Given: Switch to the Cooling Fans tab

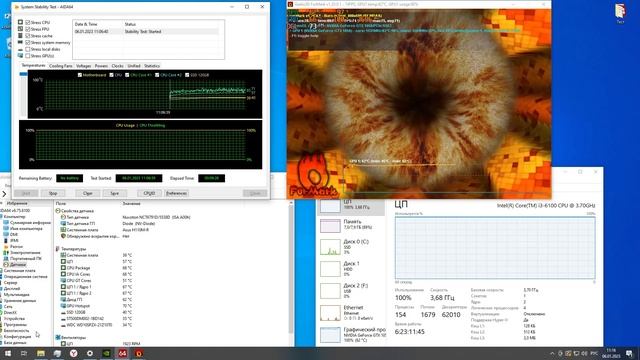Looking at the screenshot, I should (60, 66).
